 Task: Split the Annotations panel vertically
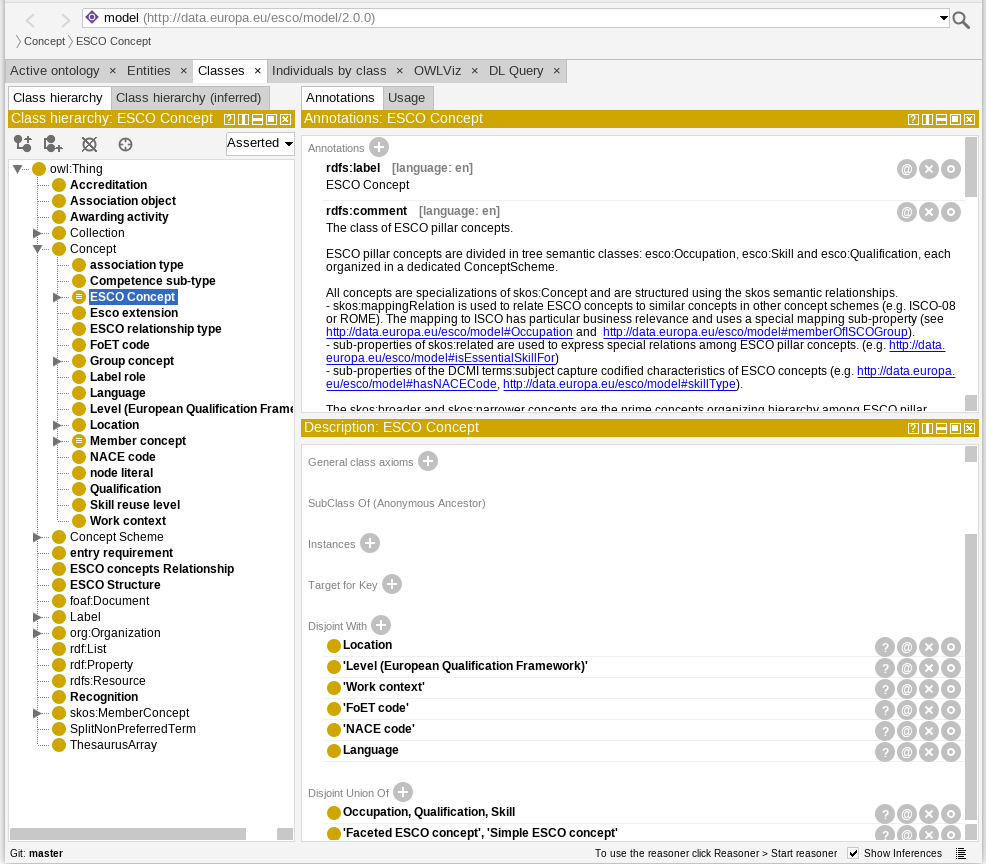(928, 119)
